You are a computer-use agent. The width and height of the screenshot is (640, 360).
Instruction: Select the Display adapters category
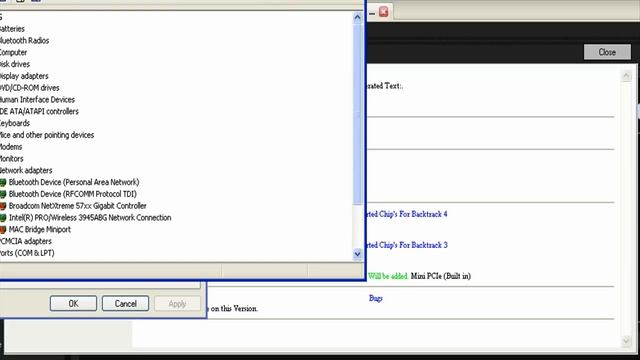tap(24, 76)
